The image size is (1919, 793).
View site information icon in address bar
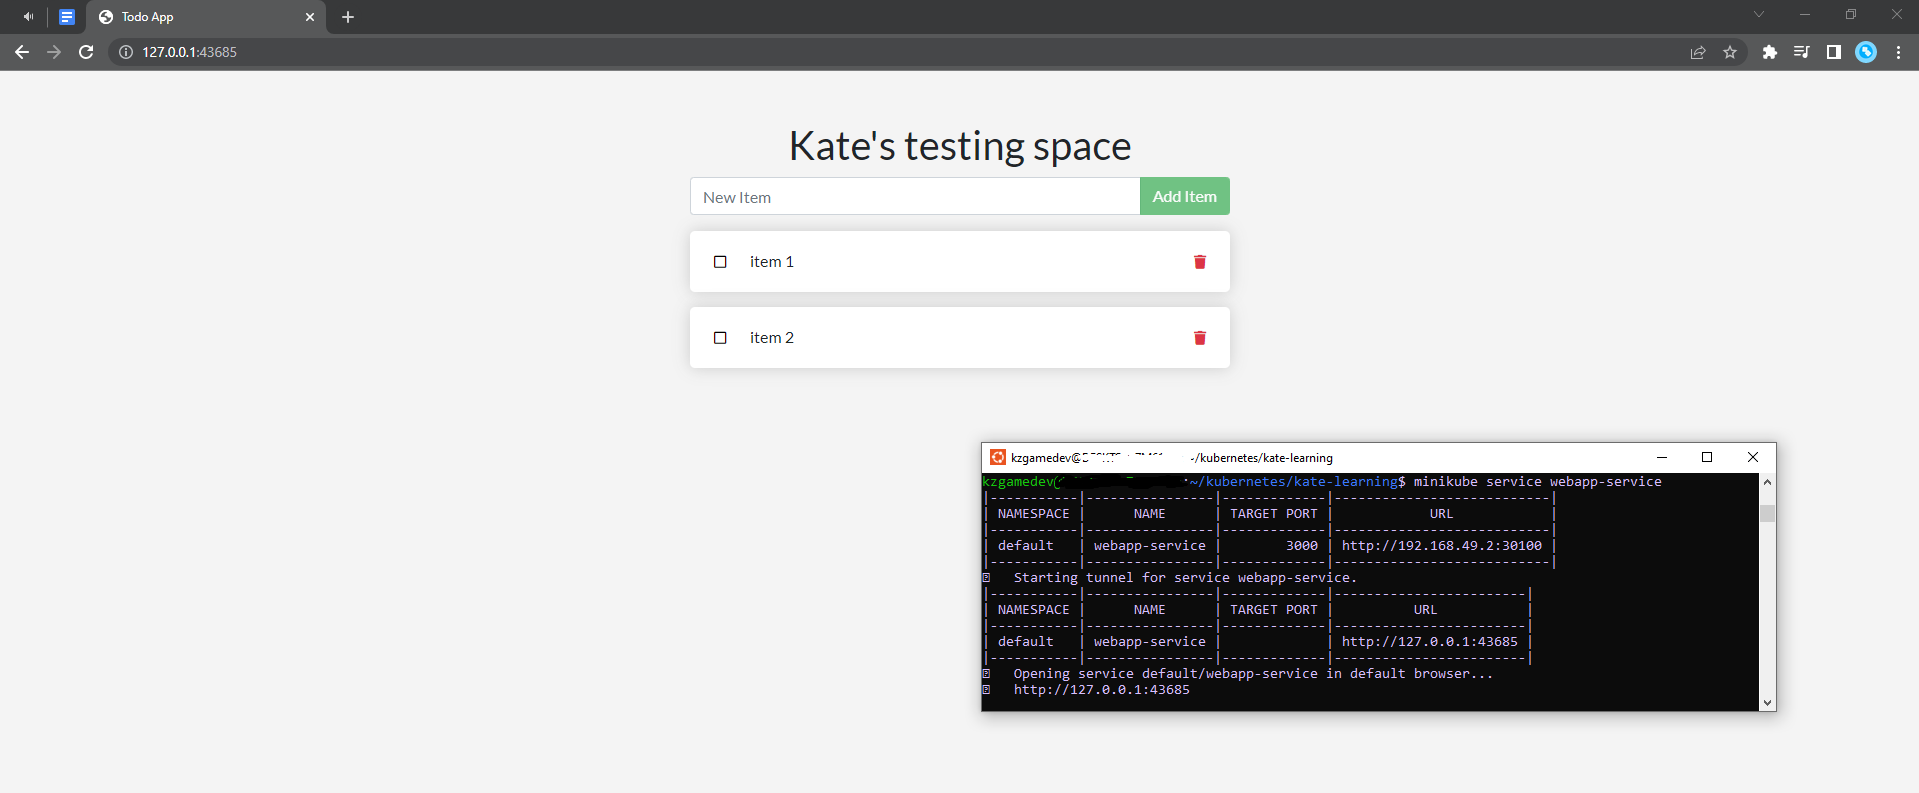[x=126, y=52]
